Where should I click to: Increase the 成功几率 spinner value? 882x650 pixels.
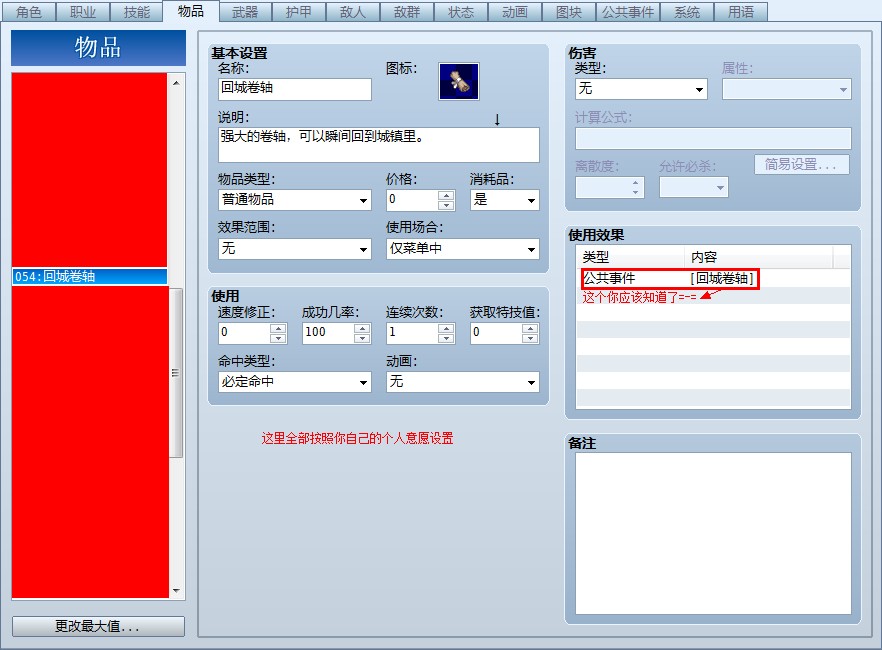[362, 328]
